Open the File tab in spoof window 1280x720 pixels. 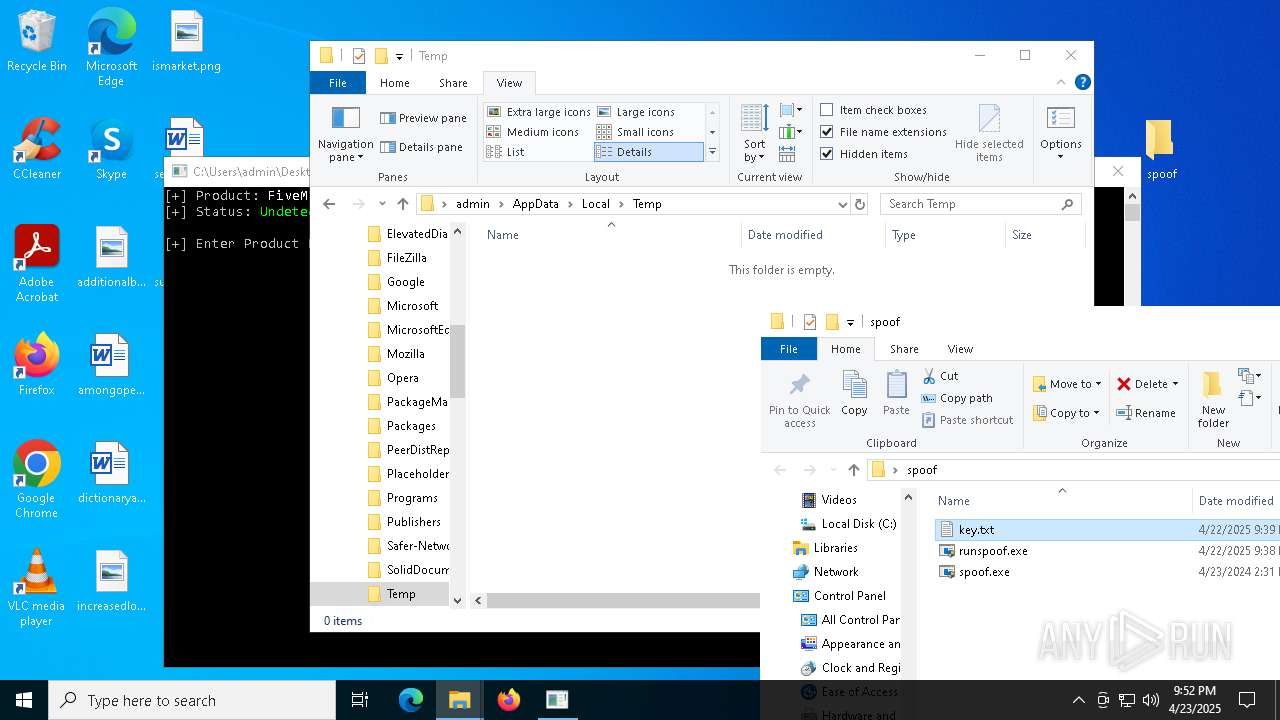coord(789,349)
